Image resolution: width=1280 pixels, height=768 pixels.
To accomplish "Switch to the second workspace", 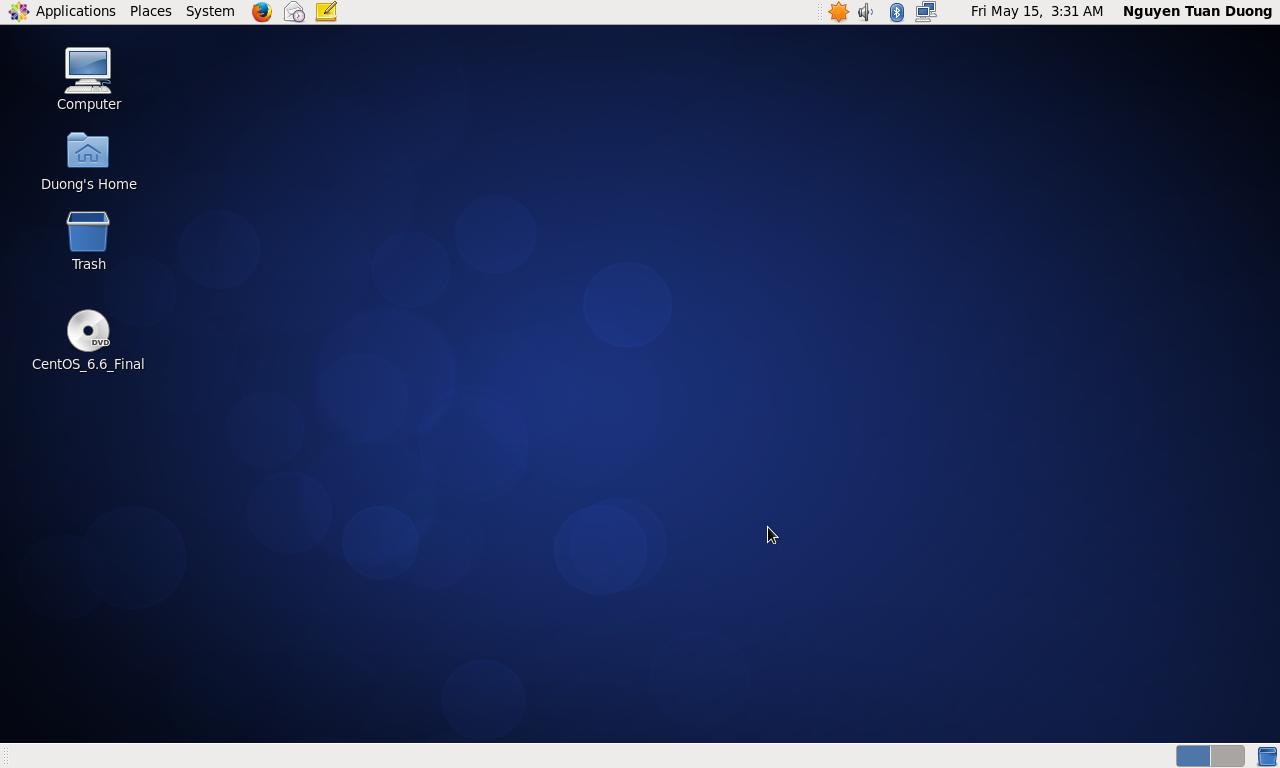I will (1227, 756).
